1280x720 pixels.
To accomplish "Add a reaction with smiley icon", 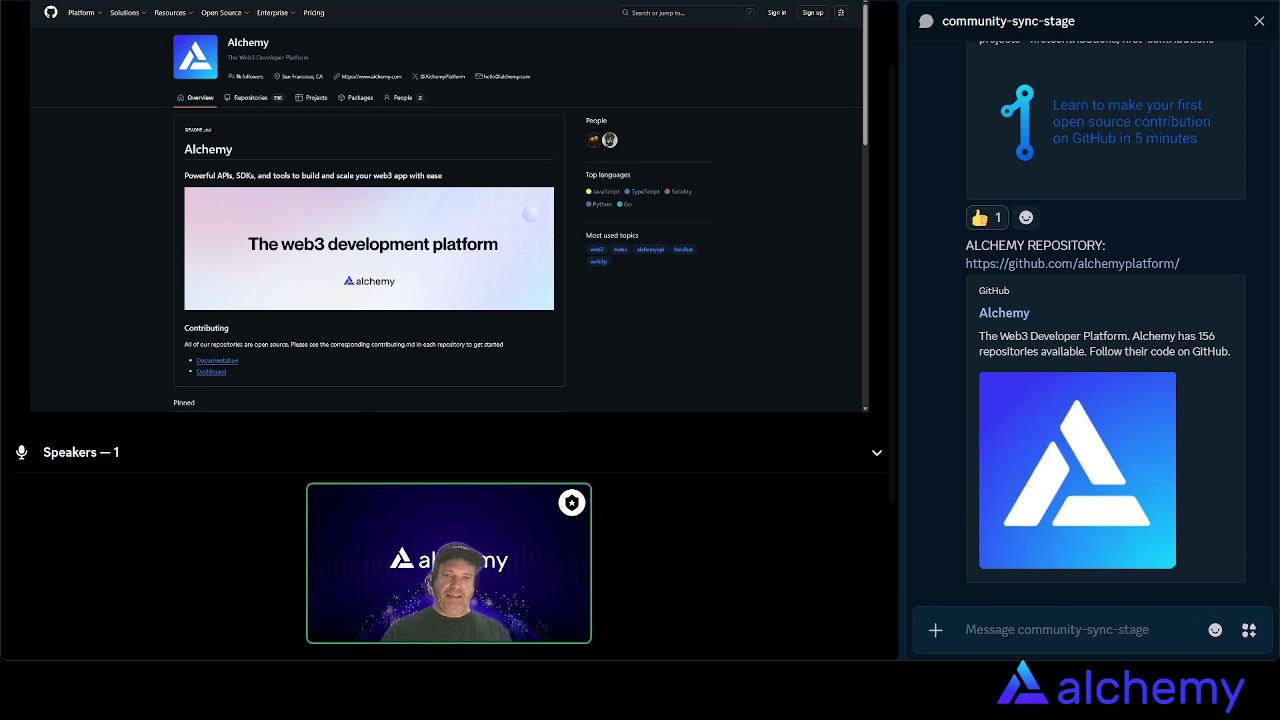I will tap(1026, 217).
